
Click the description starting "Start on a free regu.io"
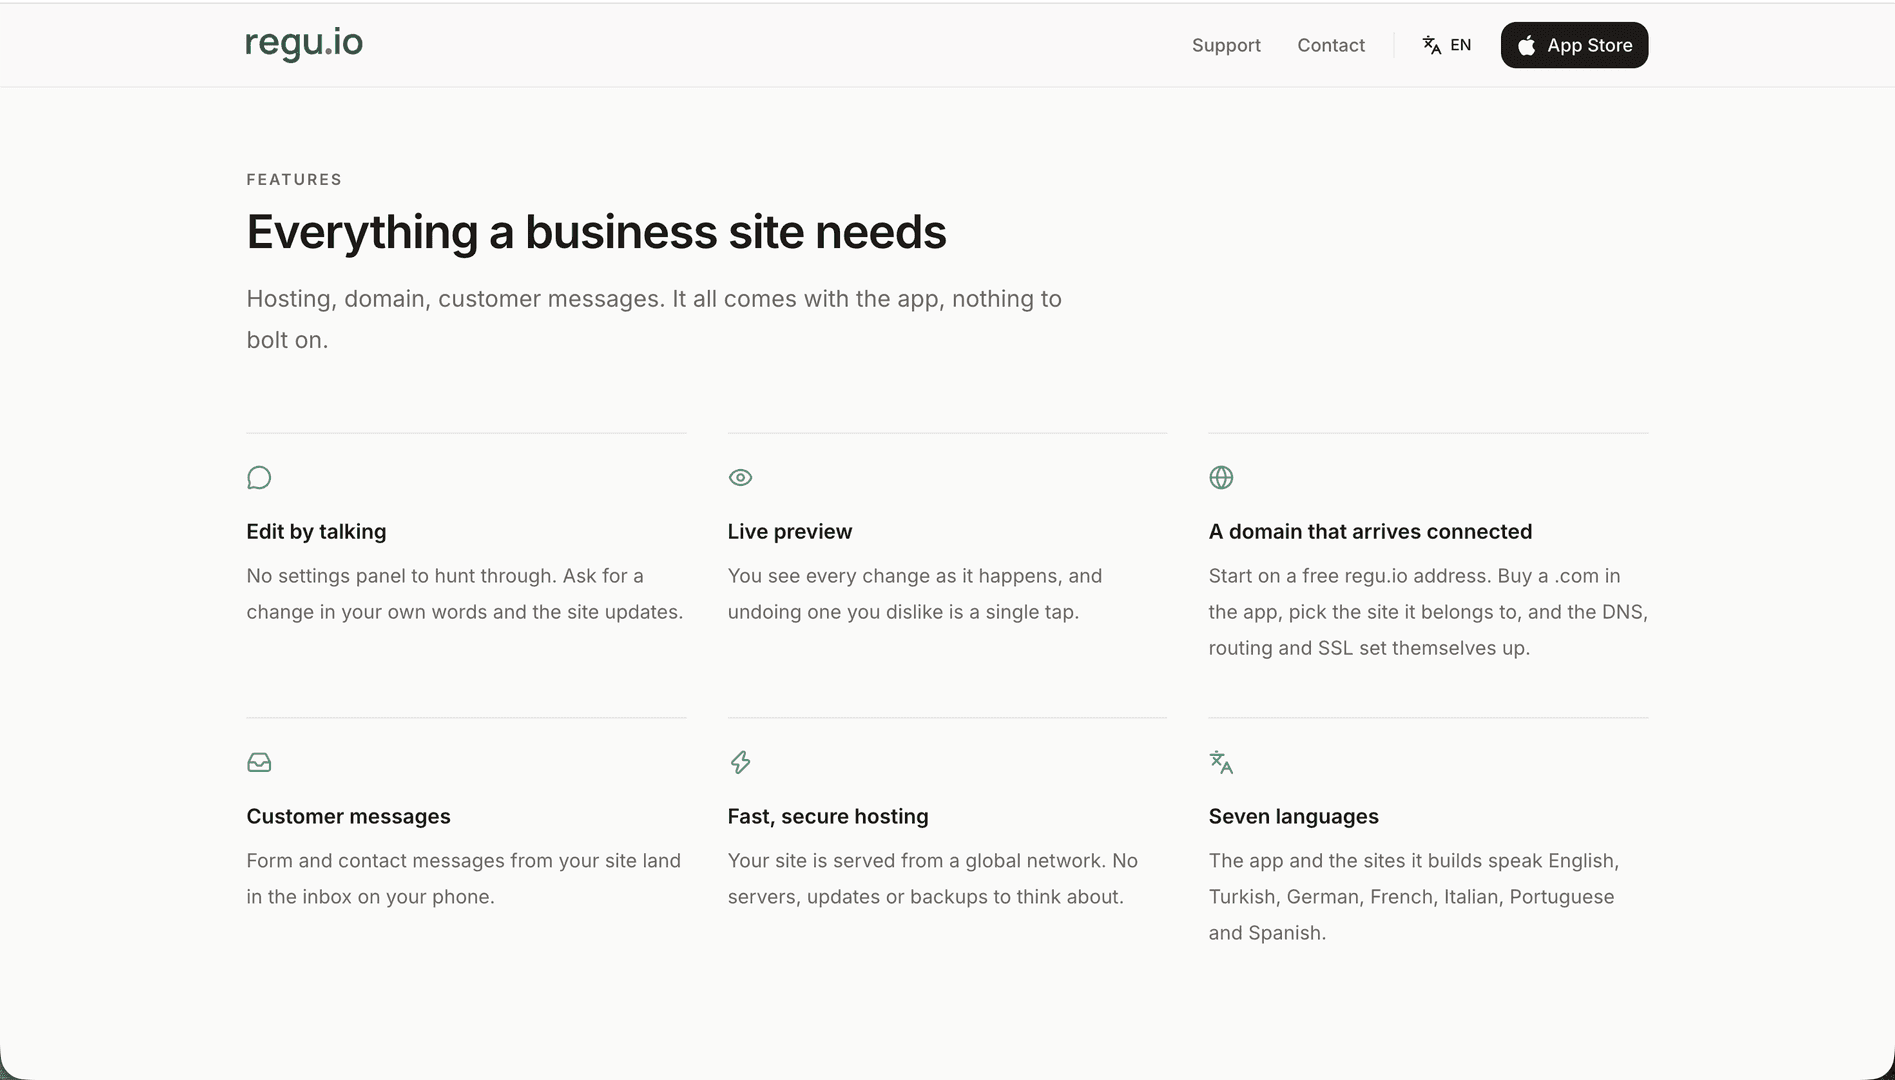click(x=1428, y=612)
